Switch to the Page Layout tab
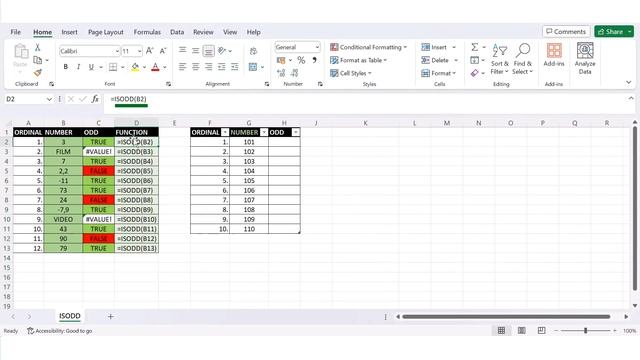The height and width of the screenshot is (360, 640). (106, 32)
